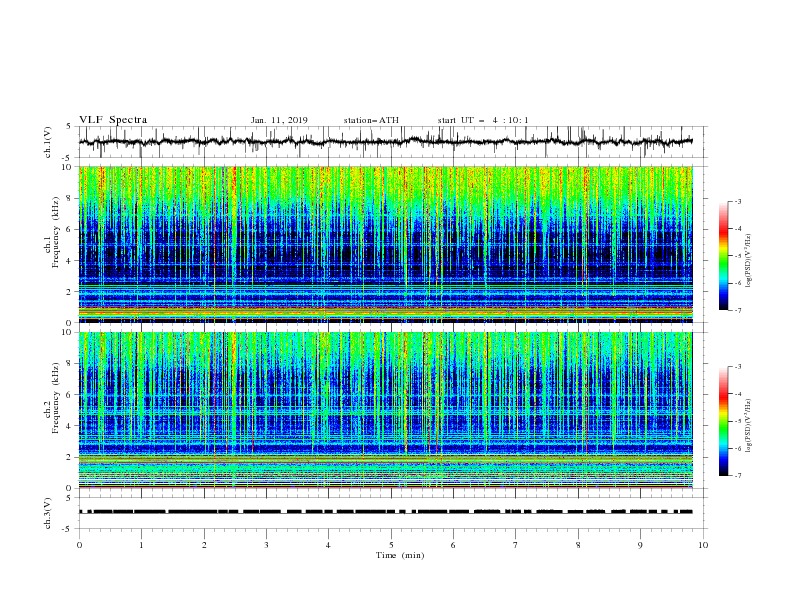
Task: Click the 'Jan. 11, 2019' date label
Action: coord(279,120)
